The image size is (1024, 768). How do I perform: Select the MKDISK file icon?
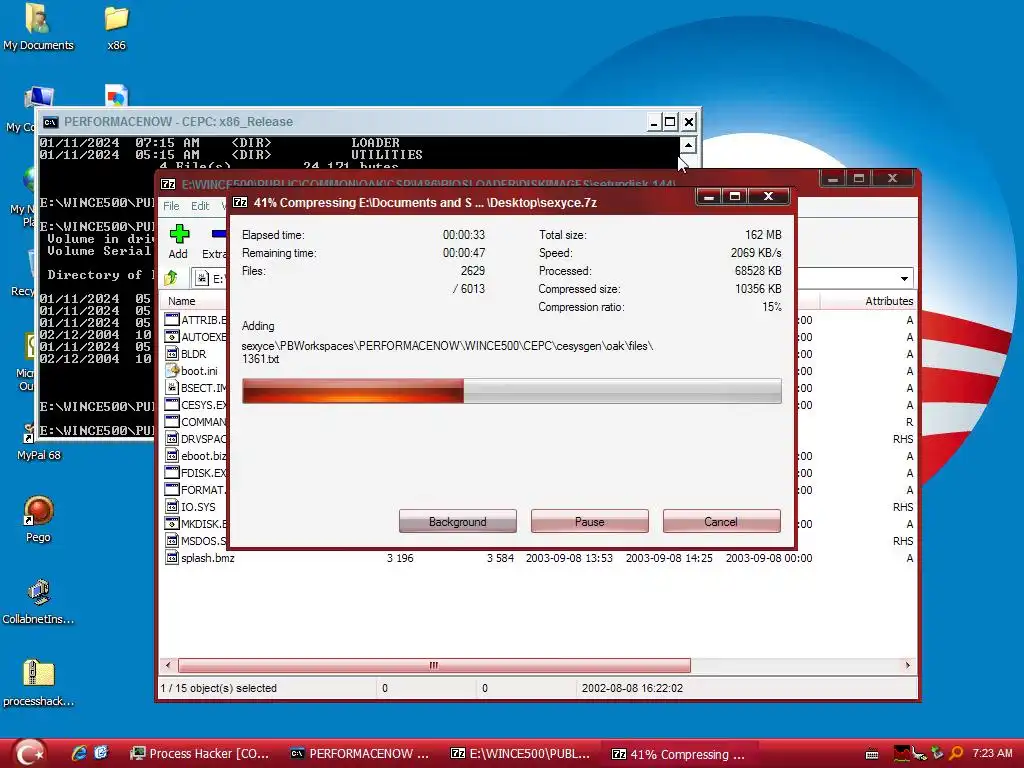coord(172,524)
